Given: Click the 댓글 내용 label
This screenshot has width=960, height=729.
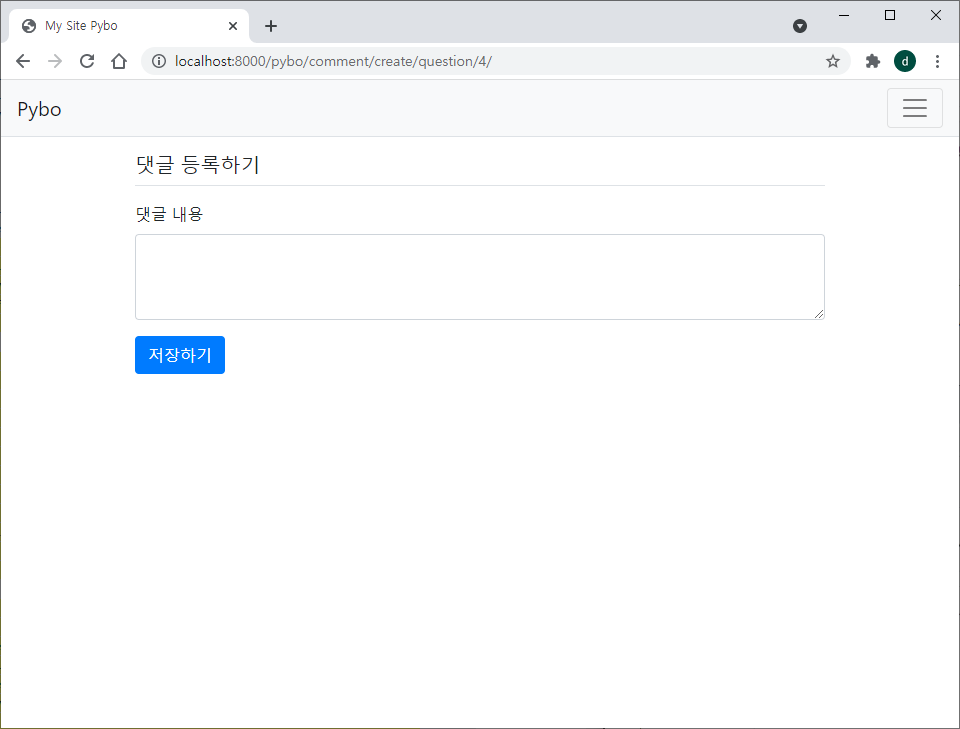Looking at the screenshot, I should pyautogui.click(x=169, y=214).
